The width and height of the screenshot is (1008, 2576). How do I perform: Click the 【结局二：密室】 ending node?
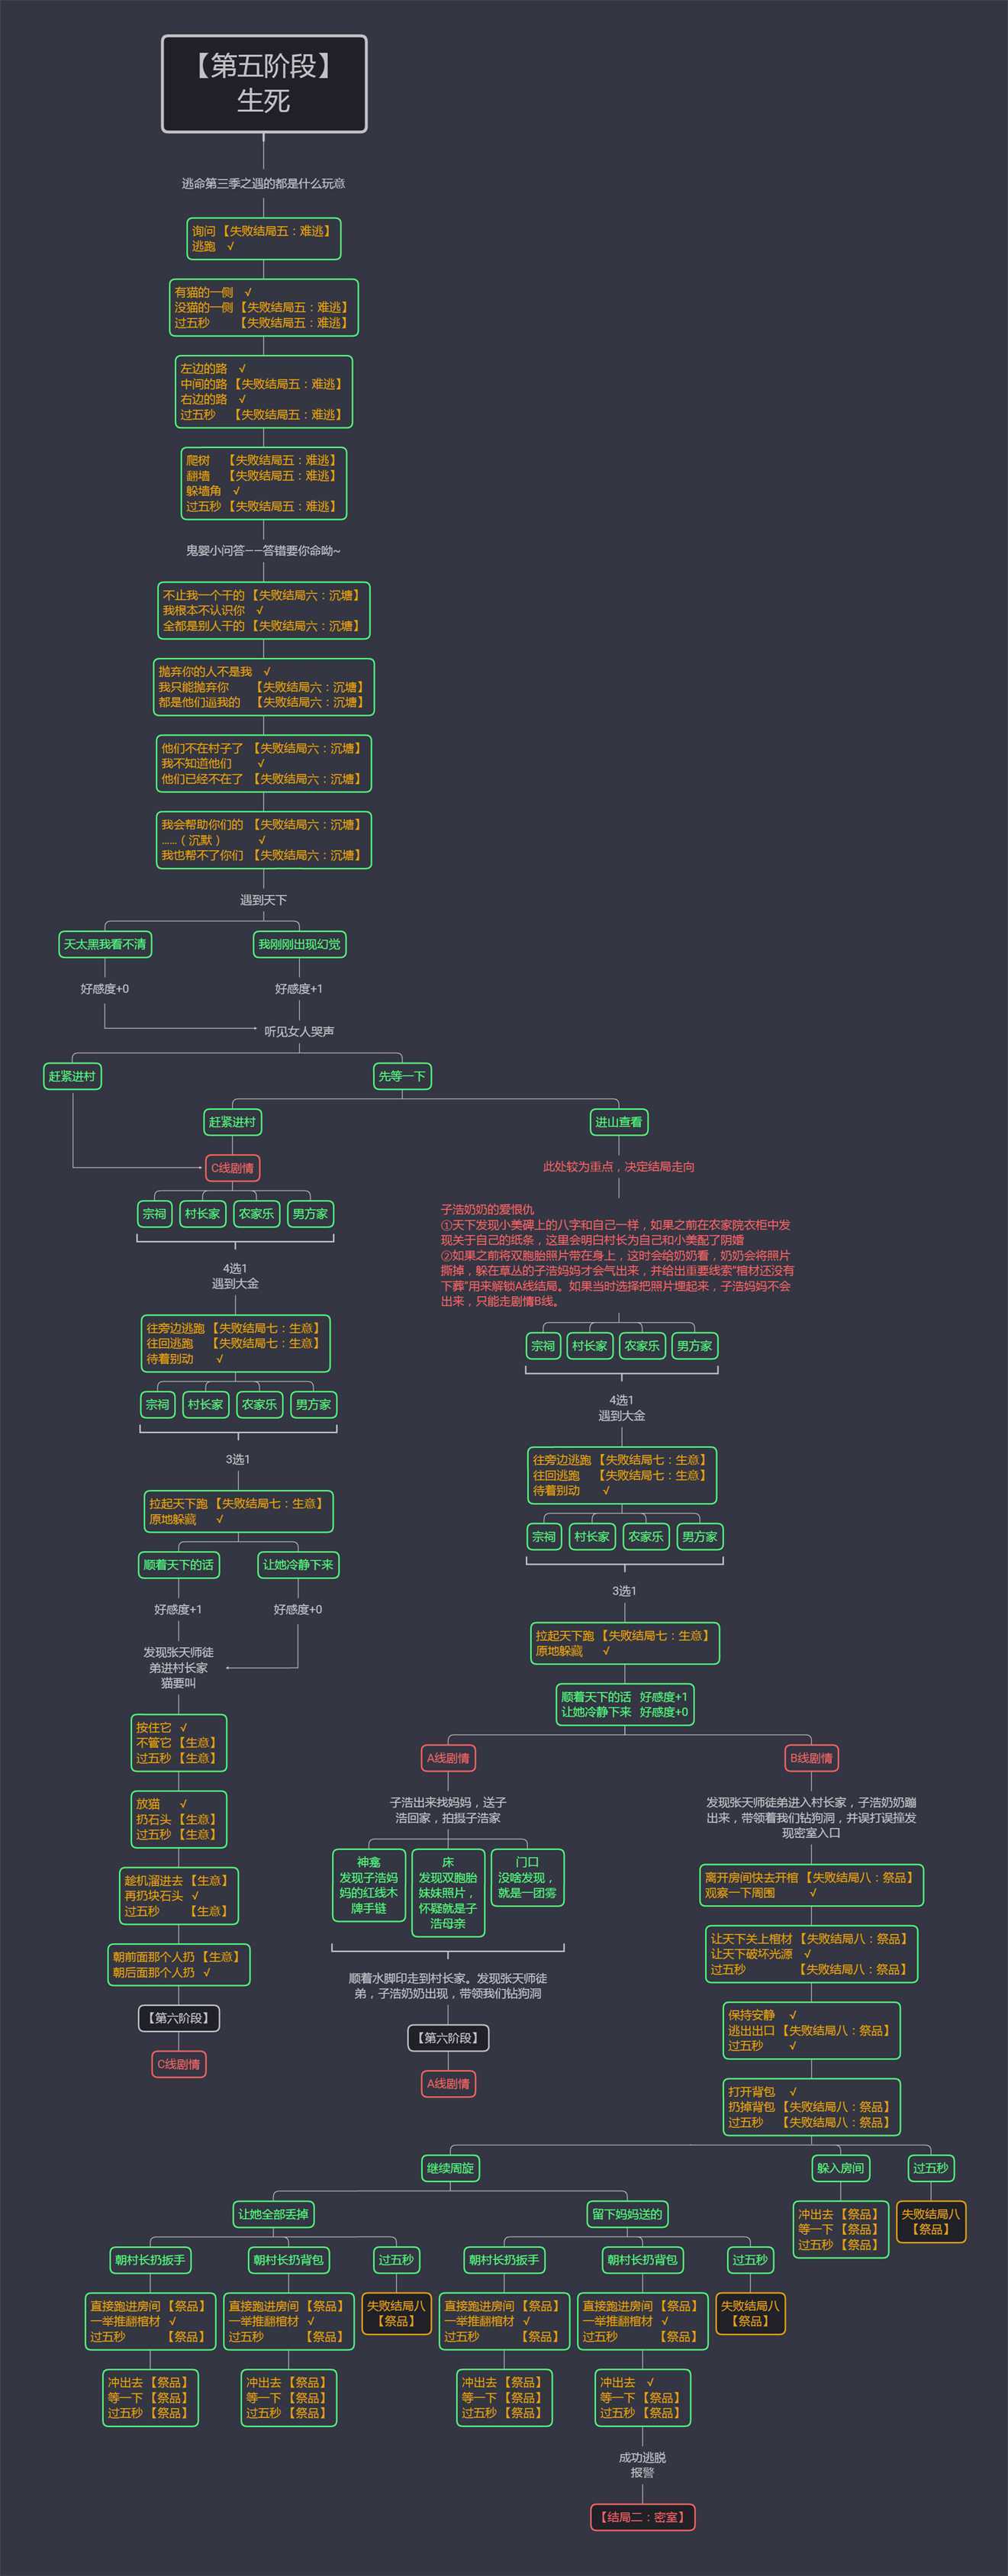tap(643, 2517)
